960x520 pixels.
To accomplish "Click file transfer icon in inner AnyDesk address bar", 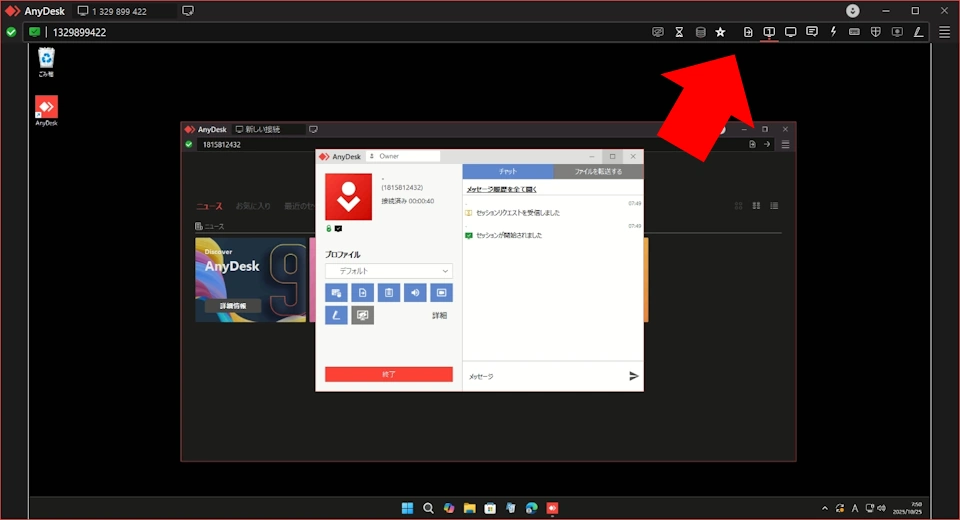I will pyautogui.click(x=752, y=145).
